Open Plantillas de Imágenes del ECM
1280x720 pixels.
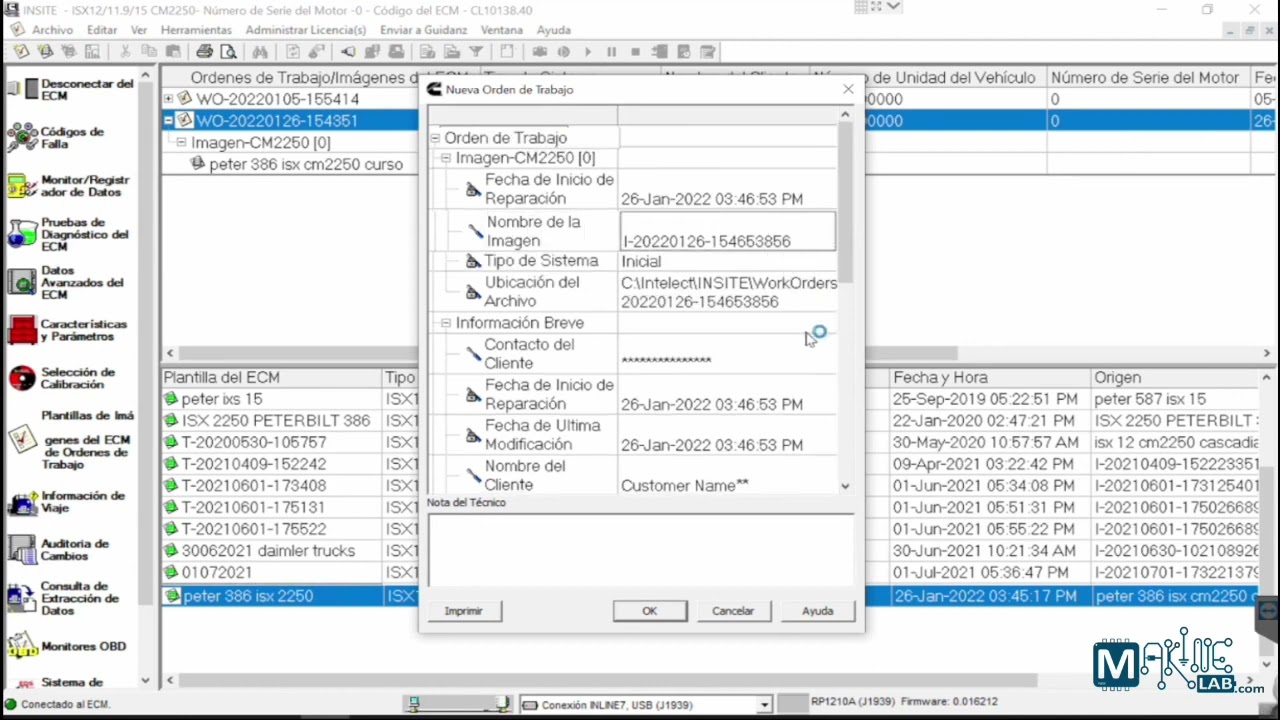(x=71, y=439)
